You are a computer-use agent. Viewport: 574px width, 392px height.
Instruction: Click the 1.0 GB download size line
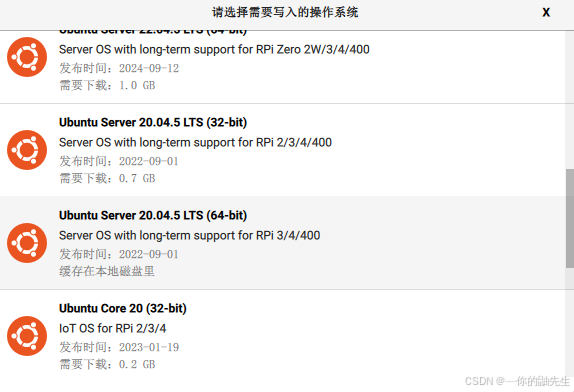click(x=107, y=85)
